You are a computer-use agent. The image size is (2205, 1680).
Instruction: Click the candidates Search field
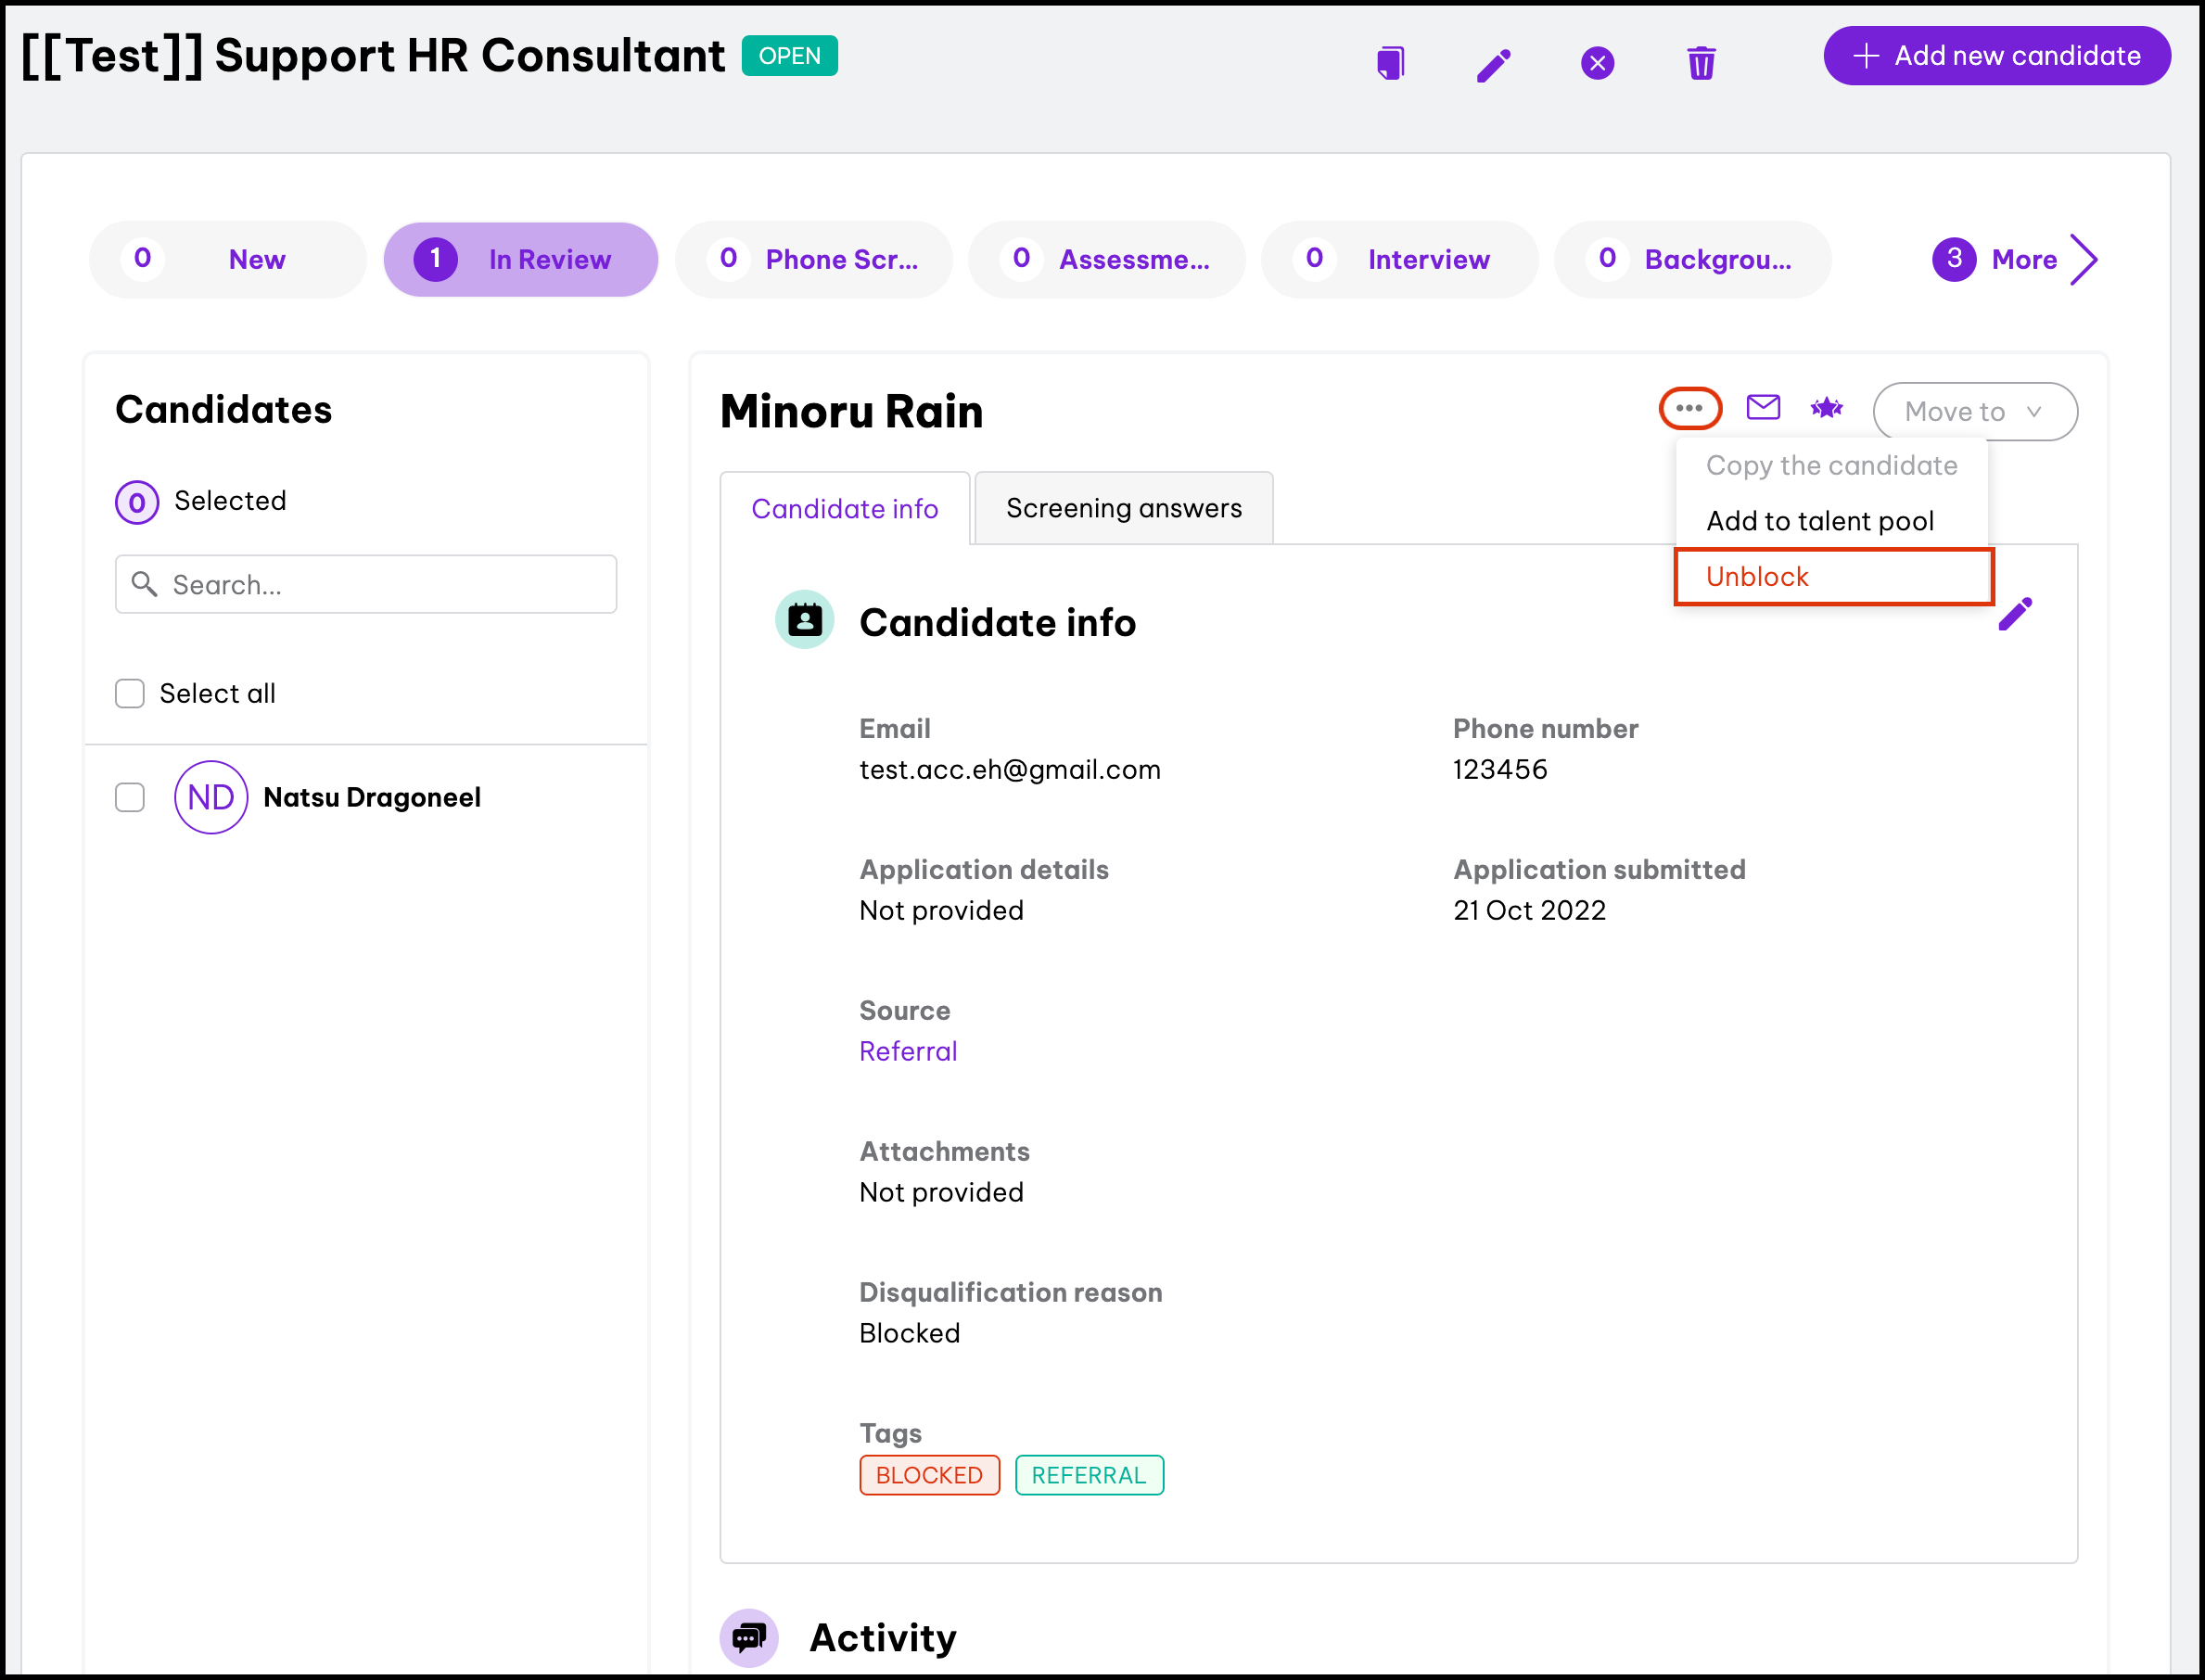(366, 584)
